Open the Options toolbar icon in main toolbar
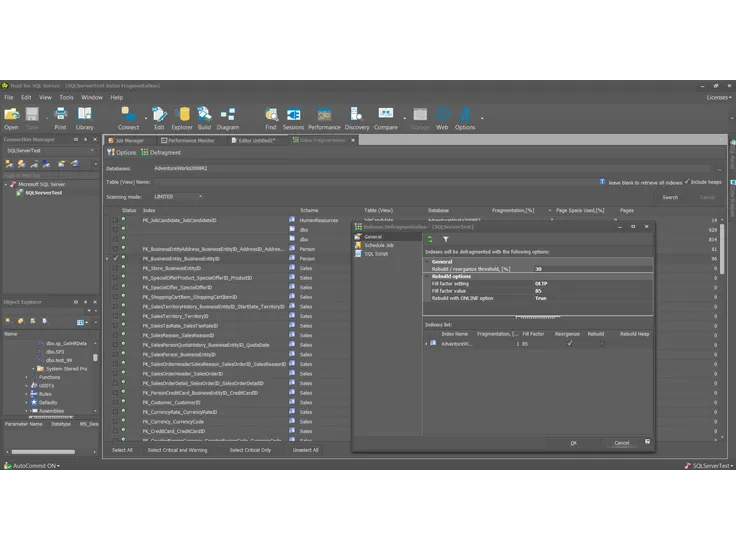The image size is (736, 550). 465,114
